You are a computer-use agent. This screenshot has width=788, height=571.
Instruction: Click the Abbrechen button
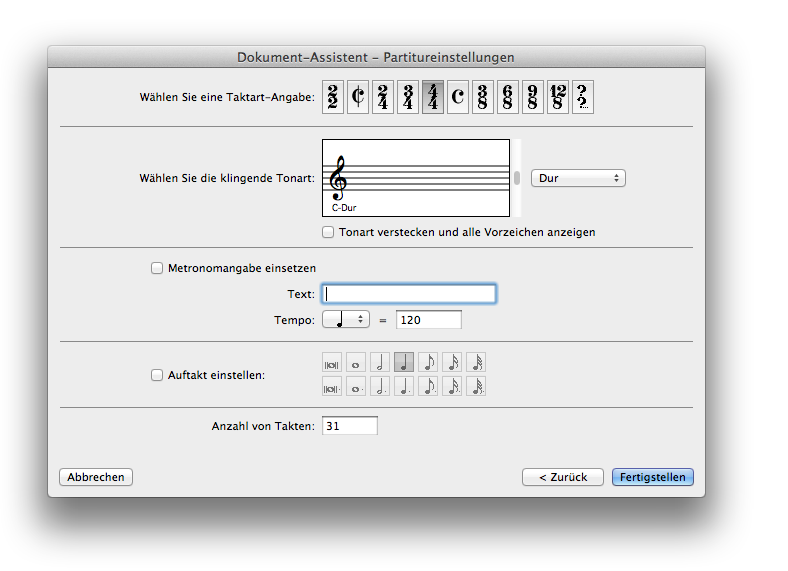point(96,477)
